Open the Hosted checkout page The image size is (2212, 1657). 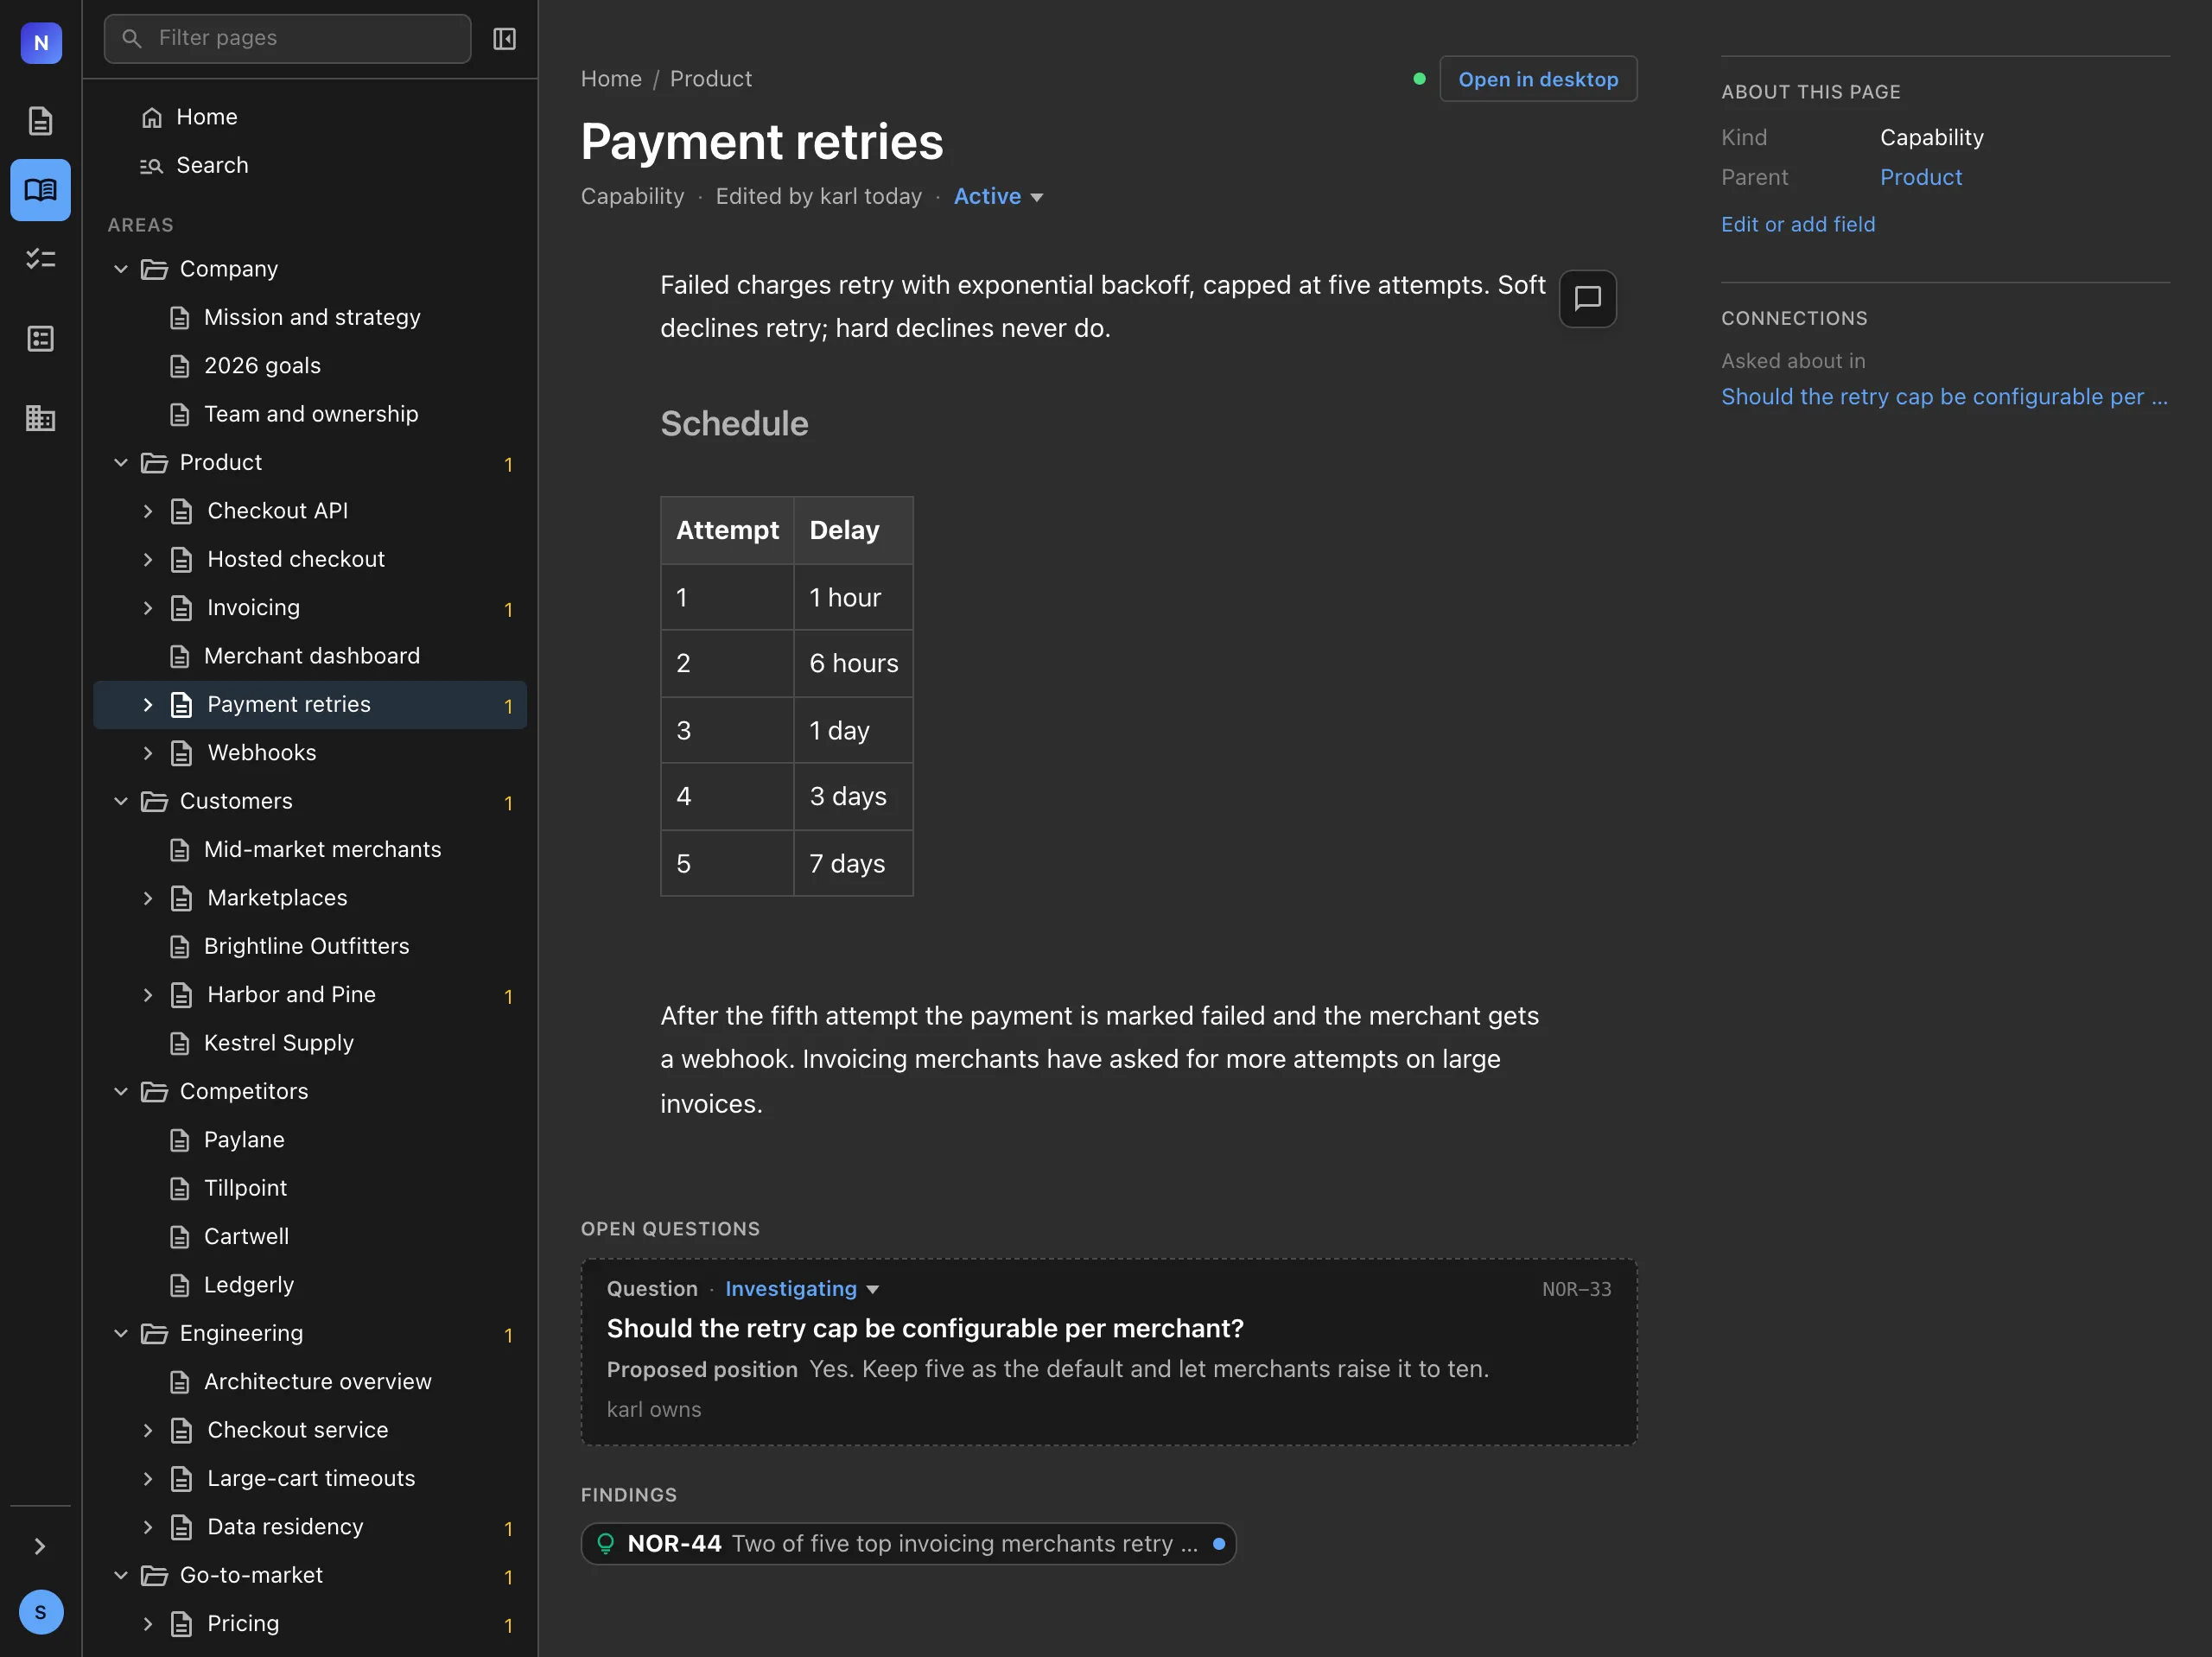(310, 559)
